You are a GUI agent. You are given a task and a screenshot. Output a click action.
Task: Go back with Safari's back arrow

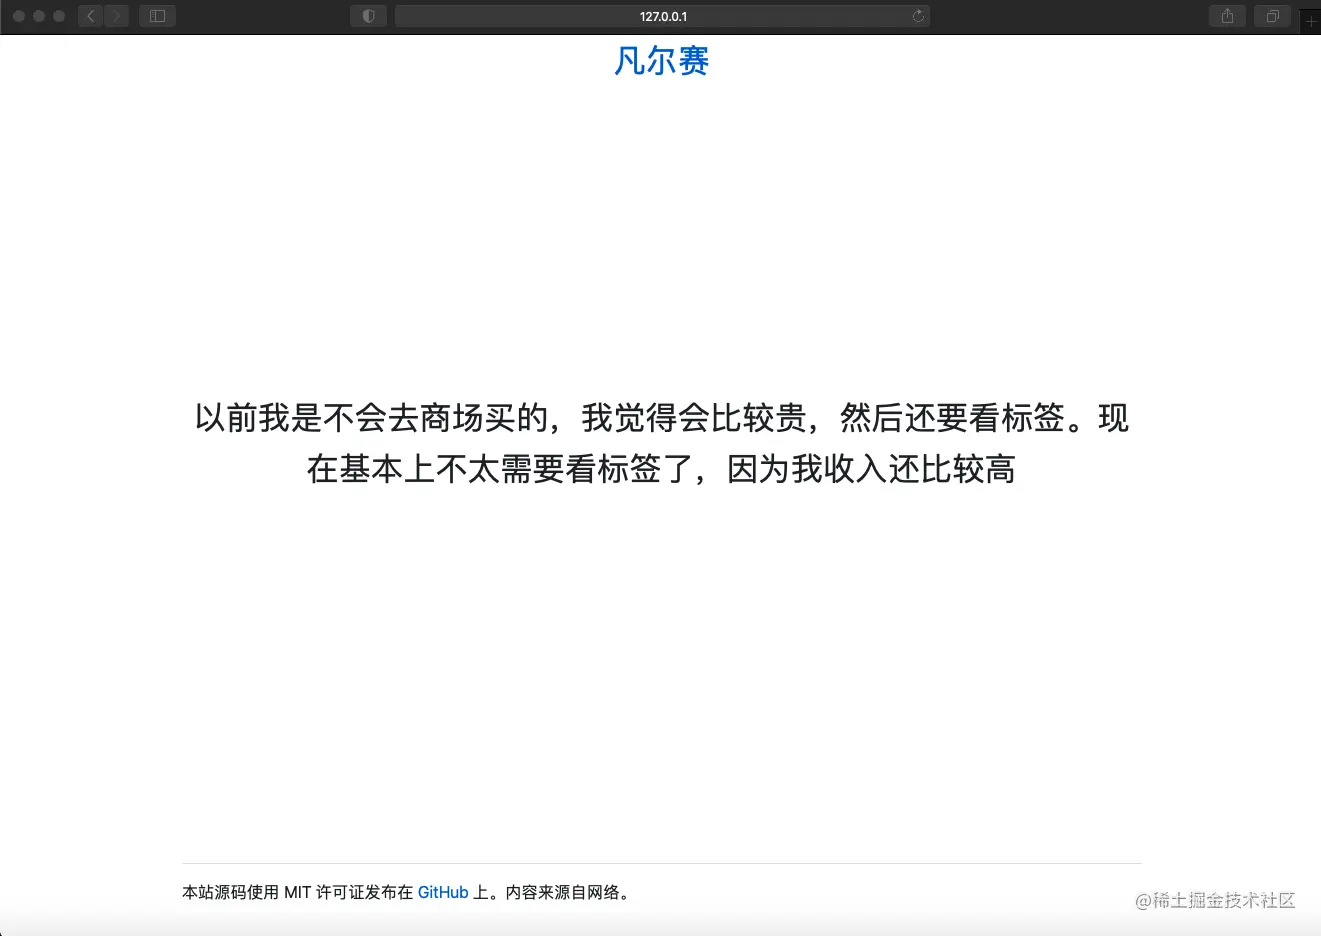91,16
